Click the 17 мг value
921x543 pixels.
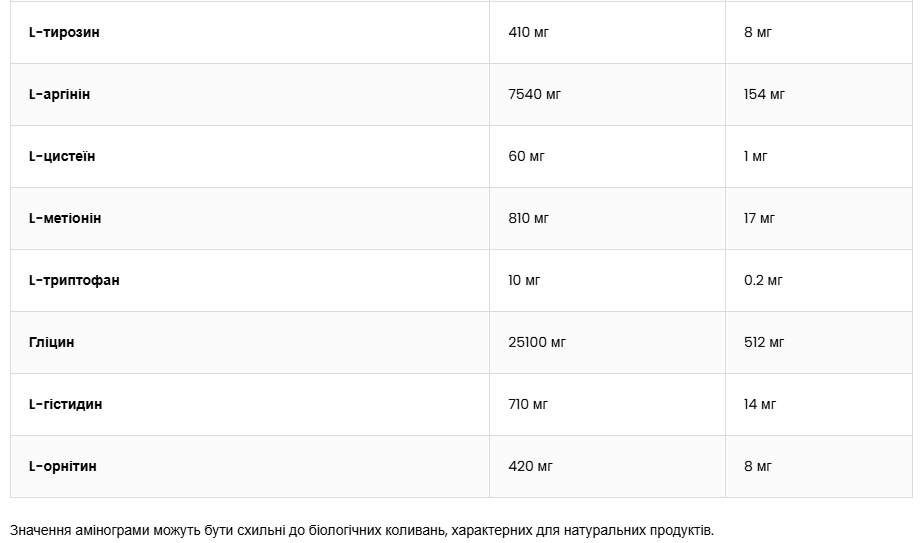tap(760, 218)
